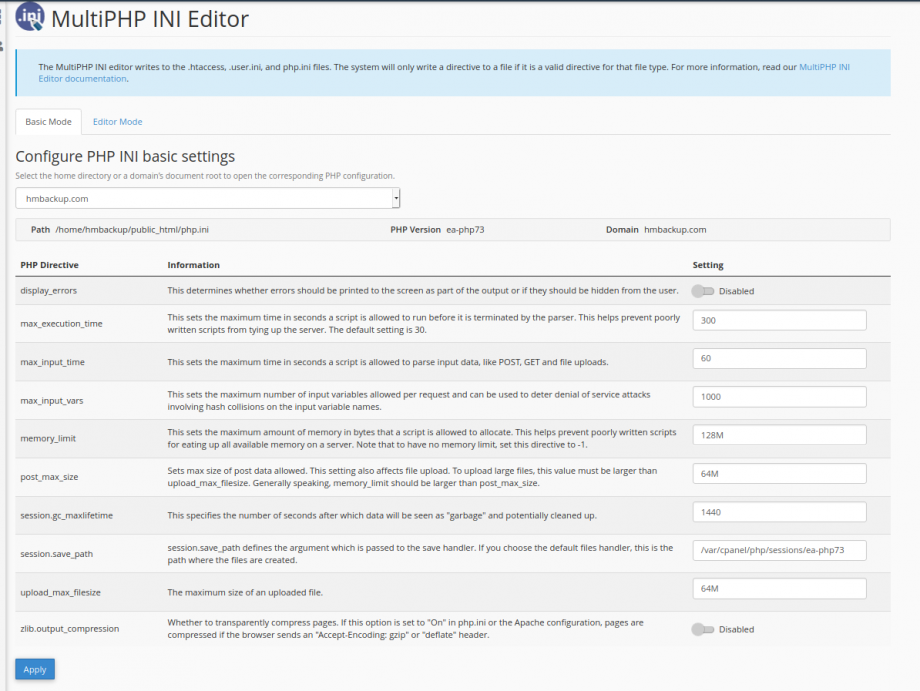Click the PHP Directive column header
This screenshot has height=691, width=920.
(49, 265)
